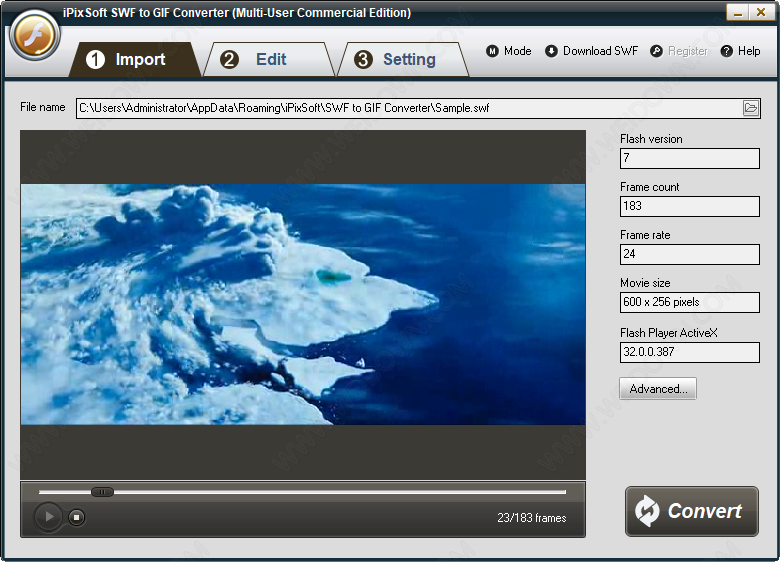Click the Flash Player ActiveX version field
Image resolution: width=780 pixels, height=562 pixels.
tap(689, 352)
